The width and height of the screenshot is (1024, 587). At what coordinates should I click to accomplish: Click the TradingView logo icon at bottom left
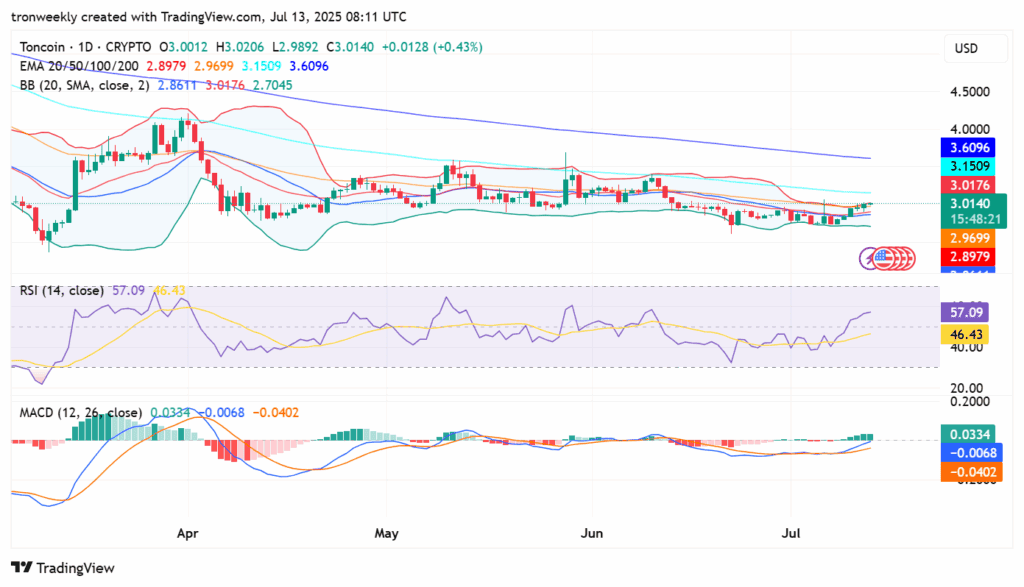(x=22, y=567)
